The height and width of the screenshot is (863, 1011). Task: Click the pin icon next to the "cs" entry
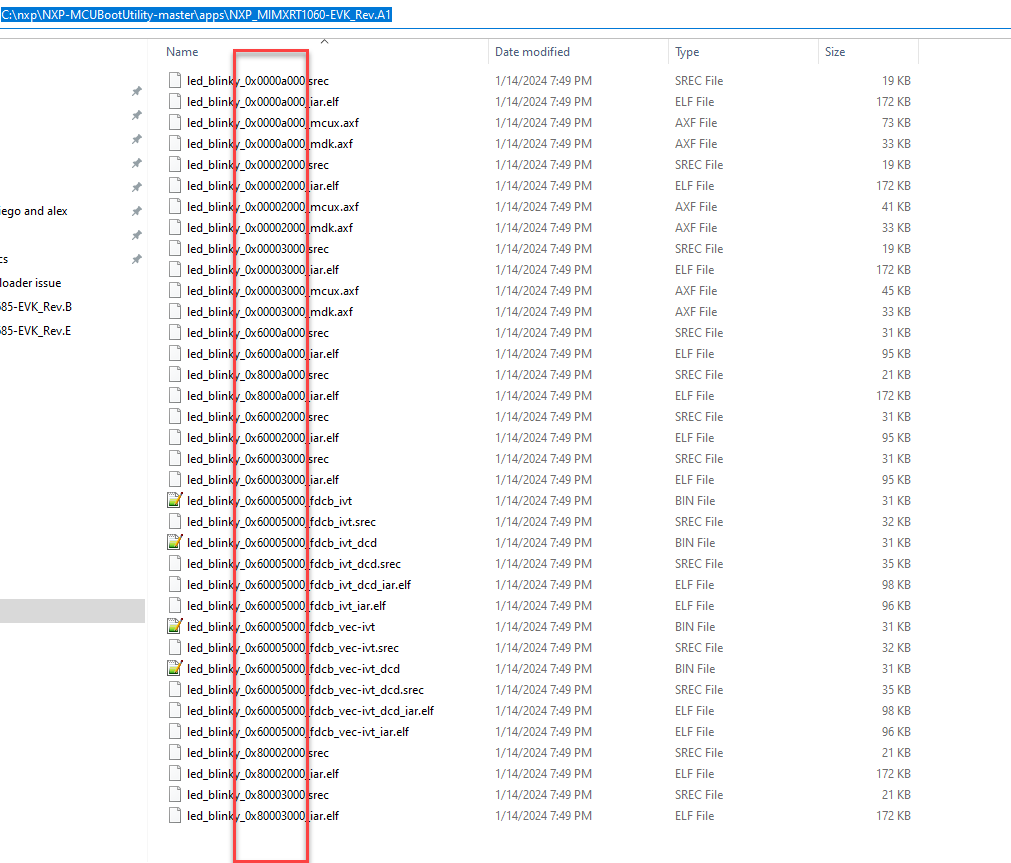135,259
